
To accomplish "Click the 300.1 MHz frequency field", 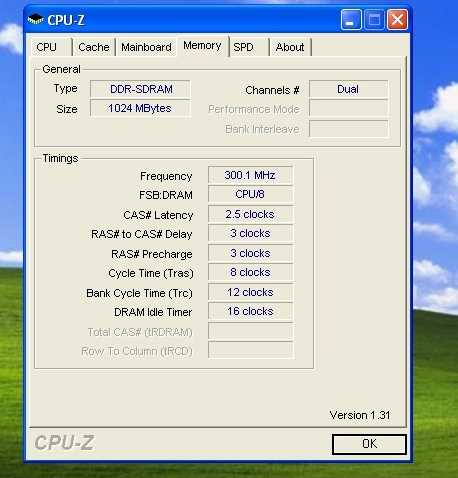I will coord(250,175).
